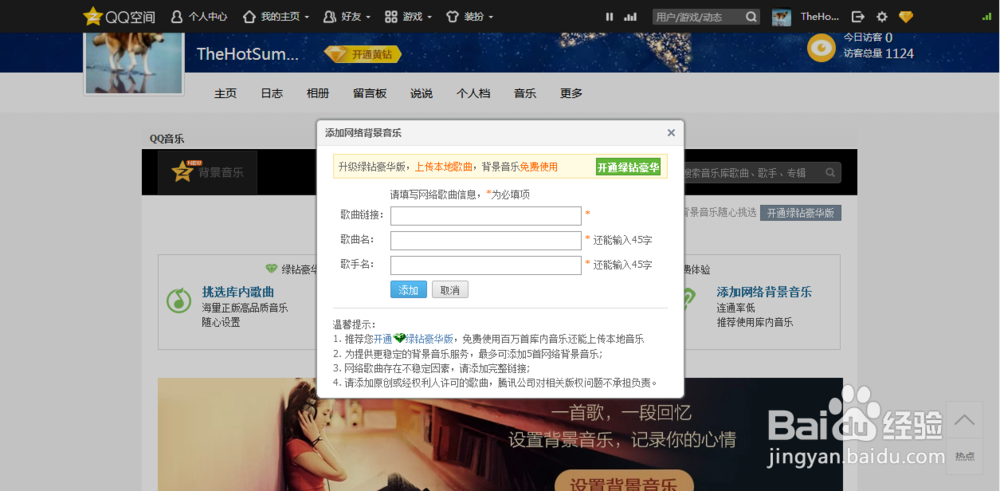Click the 上传本地歌曲 orange text
Image resolution: width=1000 pixels, height=491 pixels.
pyautogui.click(x=444, y=167)
